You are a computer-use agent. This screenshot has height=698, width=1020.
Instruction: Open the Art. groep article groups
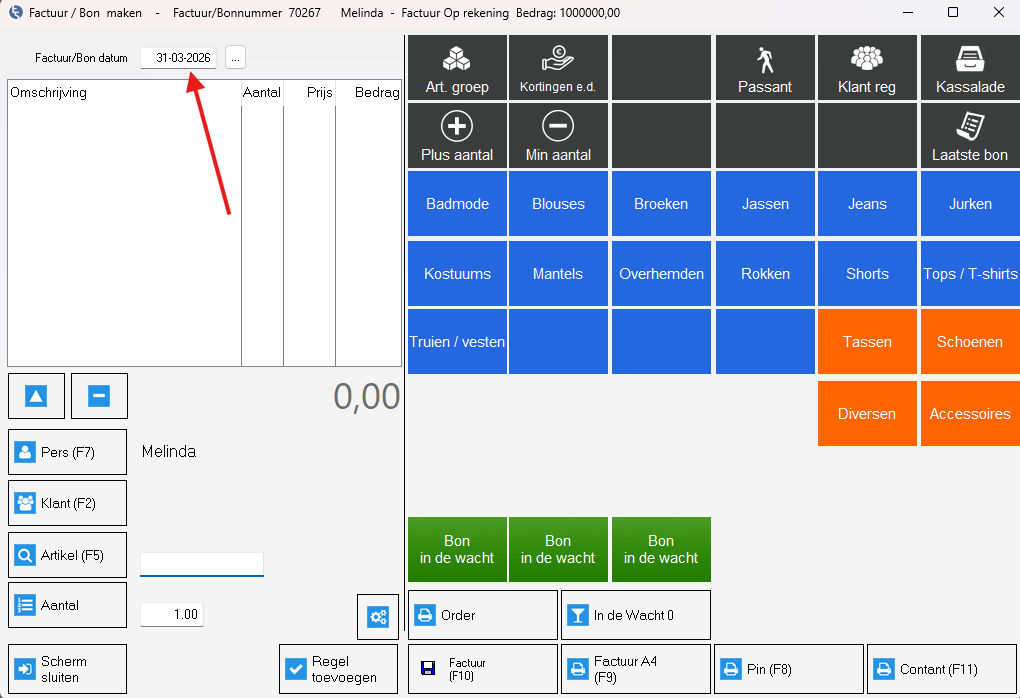[x=457, y=68]
